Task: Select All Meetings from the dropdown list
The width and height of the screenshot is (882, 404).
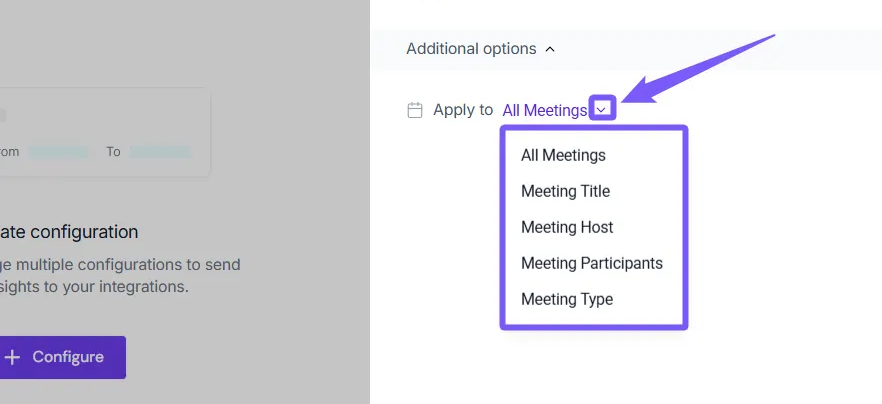Action: 563,155
